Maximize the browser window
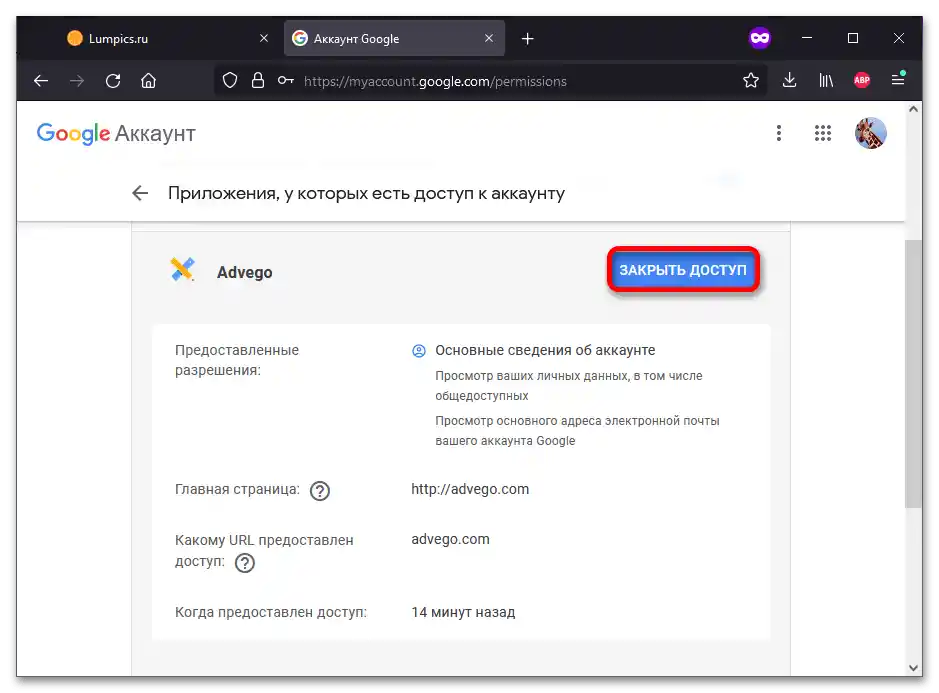The height and width of the screenshot is (693, 939). (x=853, y=38)
